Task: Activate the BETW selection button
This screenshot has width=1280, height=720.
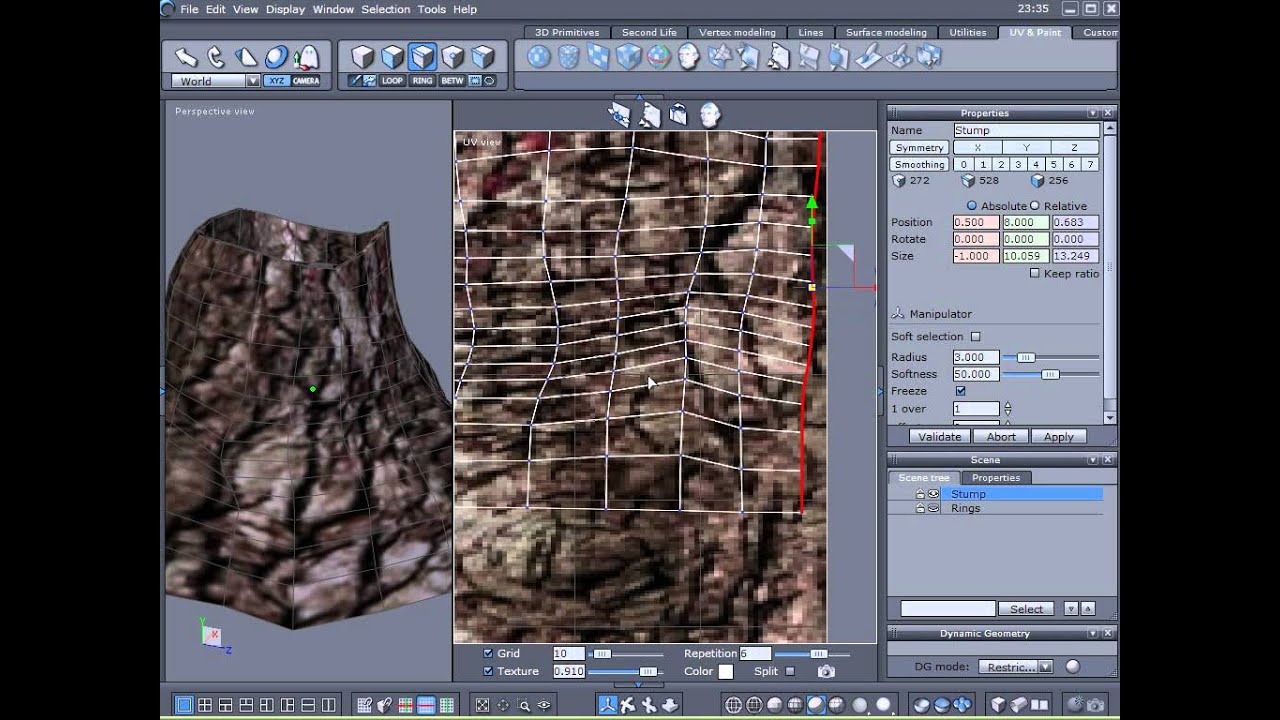Action: coord(452,81)
